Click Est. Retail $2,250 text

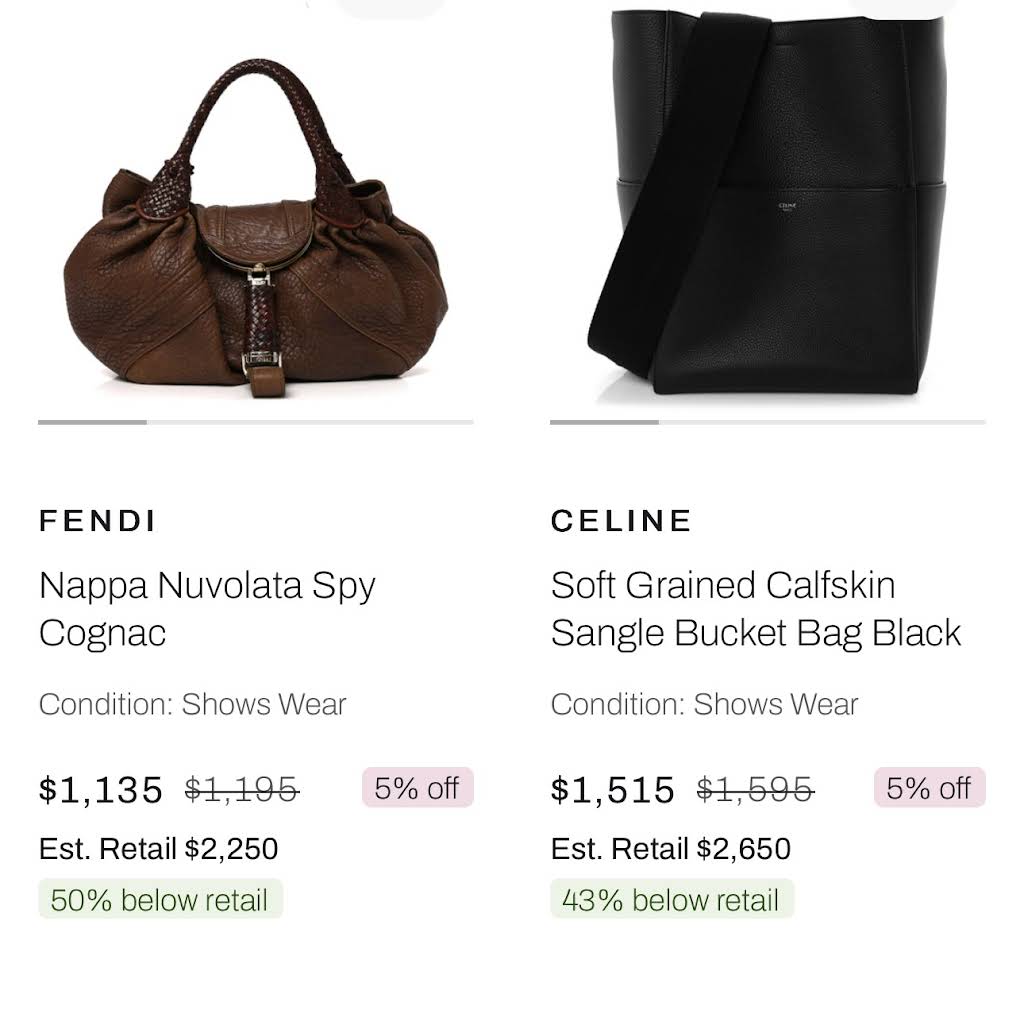click(159, 849)
